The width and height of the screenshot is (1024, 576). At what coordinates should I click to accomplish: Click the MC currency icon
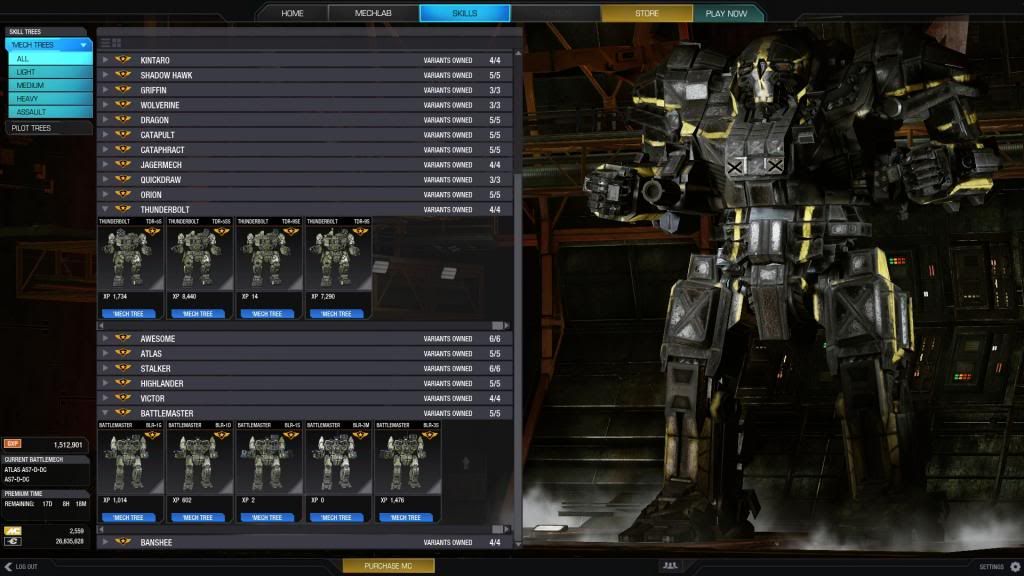pos(12,531)
